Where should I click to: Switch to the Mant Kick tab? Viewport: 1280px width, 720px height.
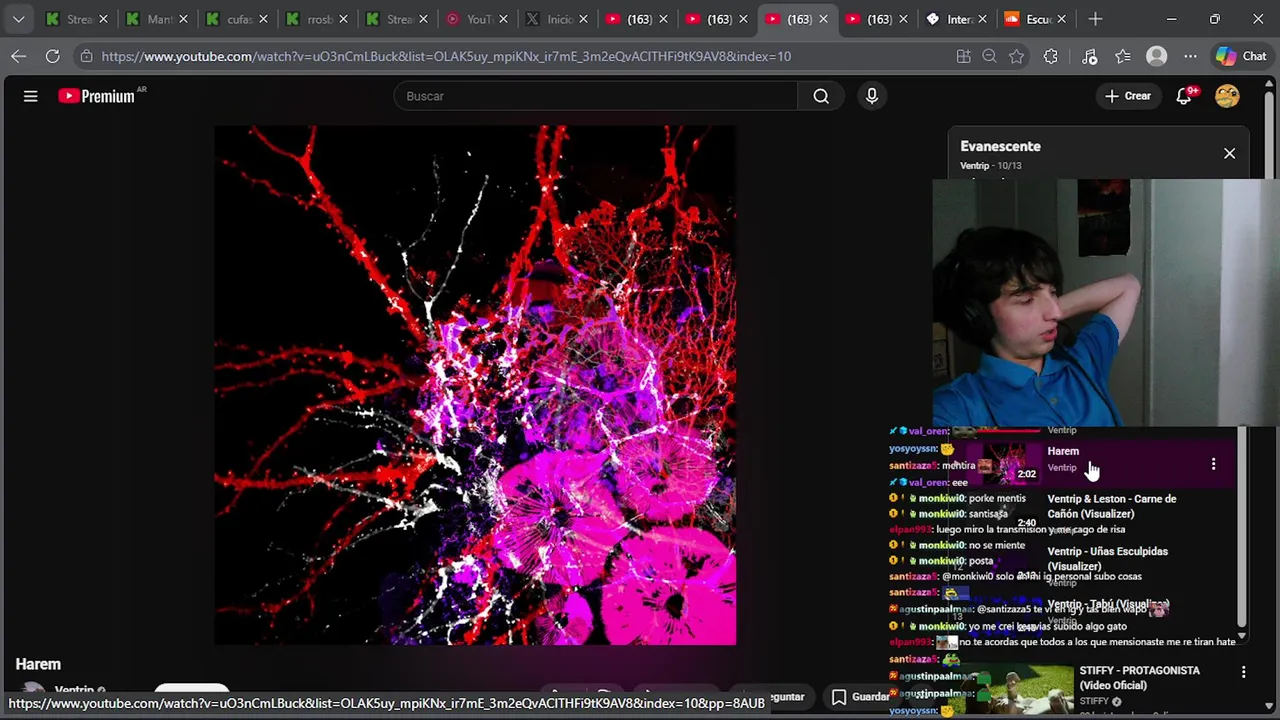pyautogui.click(x=150, y=19)
